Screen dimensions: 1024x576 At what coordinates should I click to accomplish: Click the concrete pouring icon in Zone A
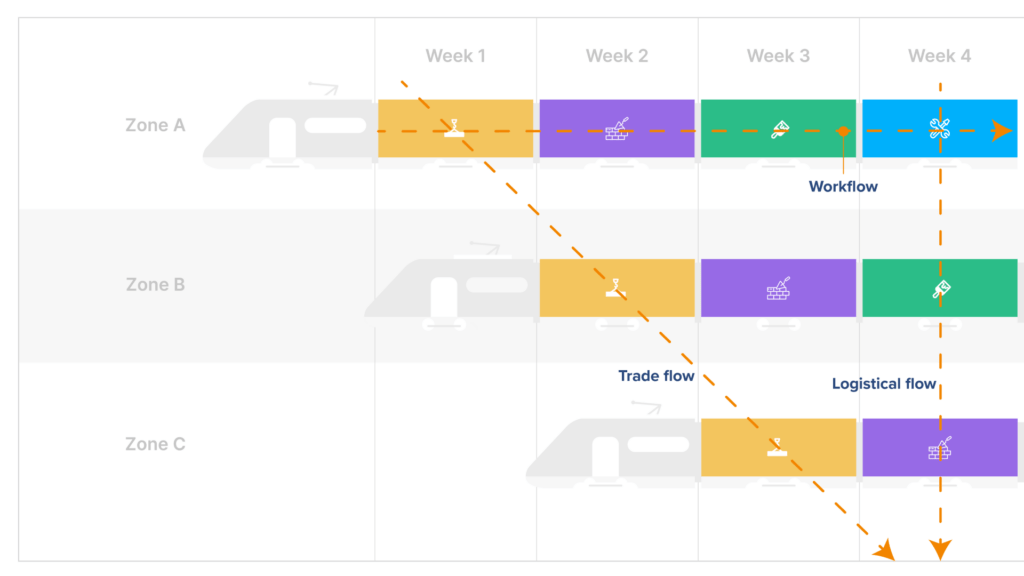point(455,128)
